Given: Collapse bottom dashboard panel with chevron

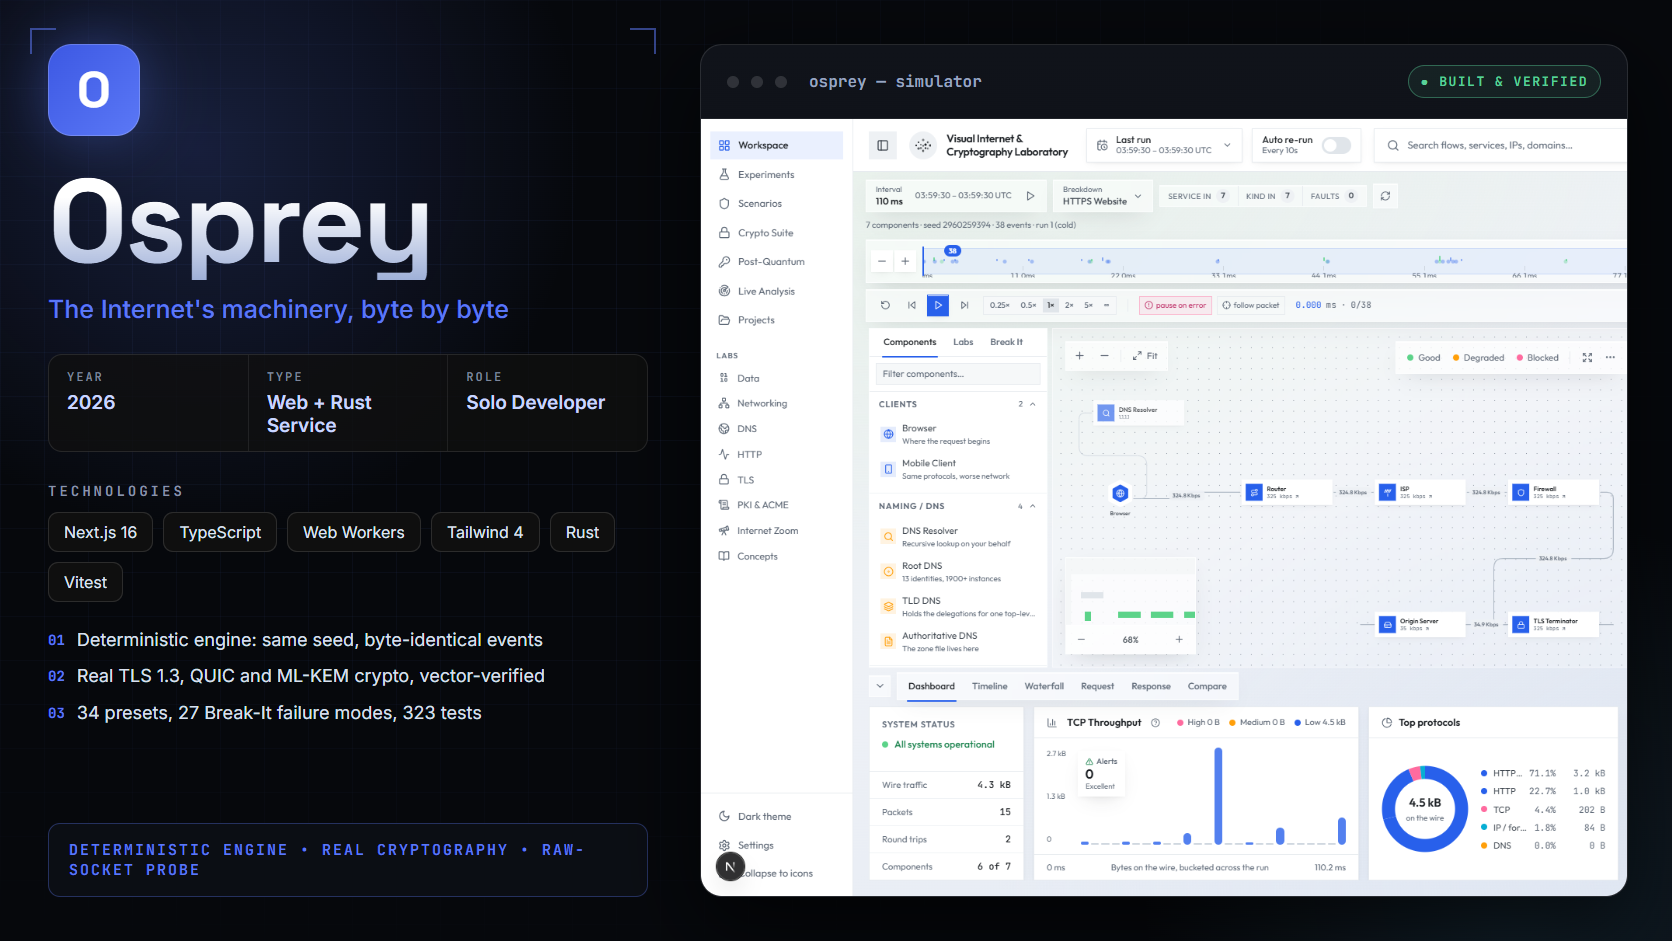Looking at the screenshot, I should (880, 686).
